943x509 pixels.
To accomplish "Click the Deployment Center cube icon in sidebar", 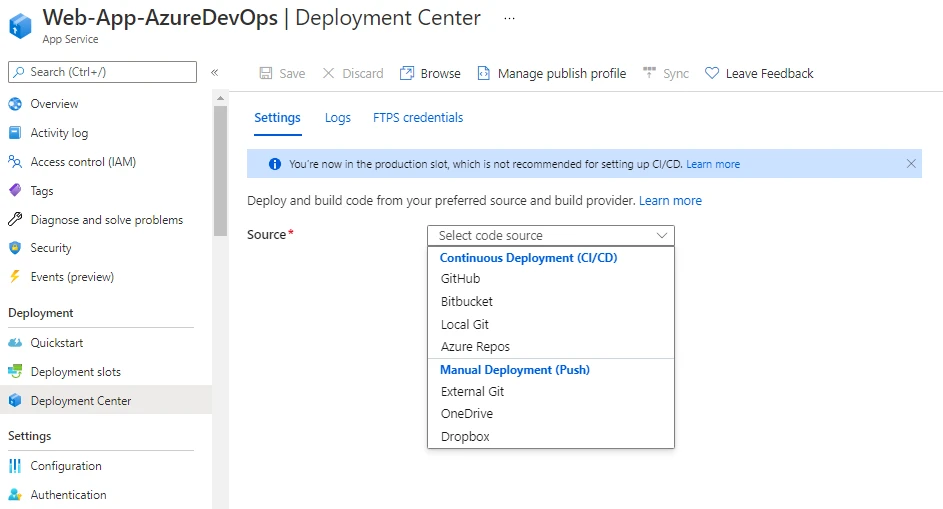I will 15,401.
